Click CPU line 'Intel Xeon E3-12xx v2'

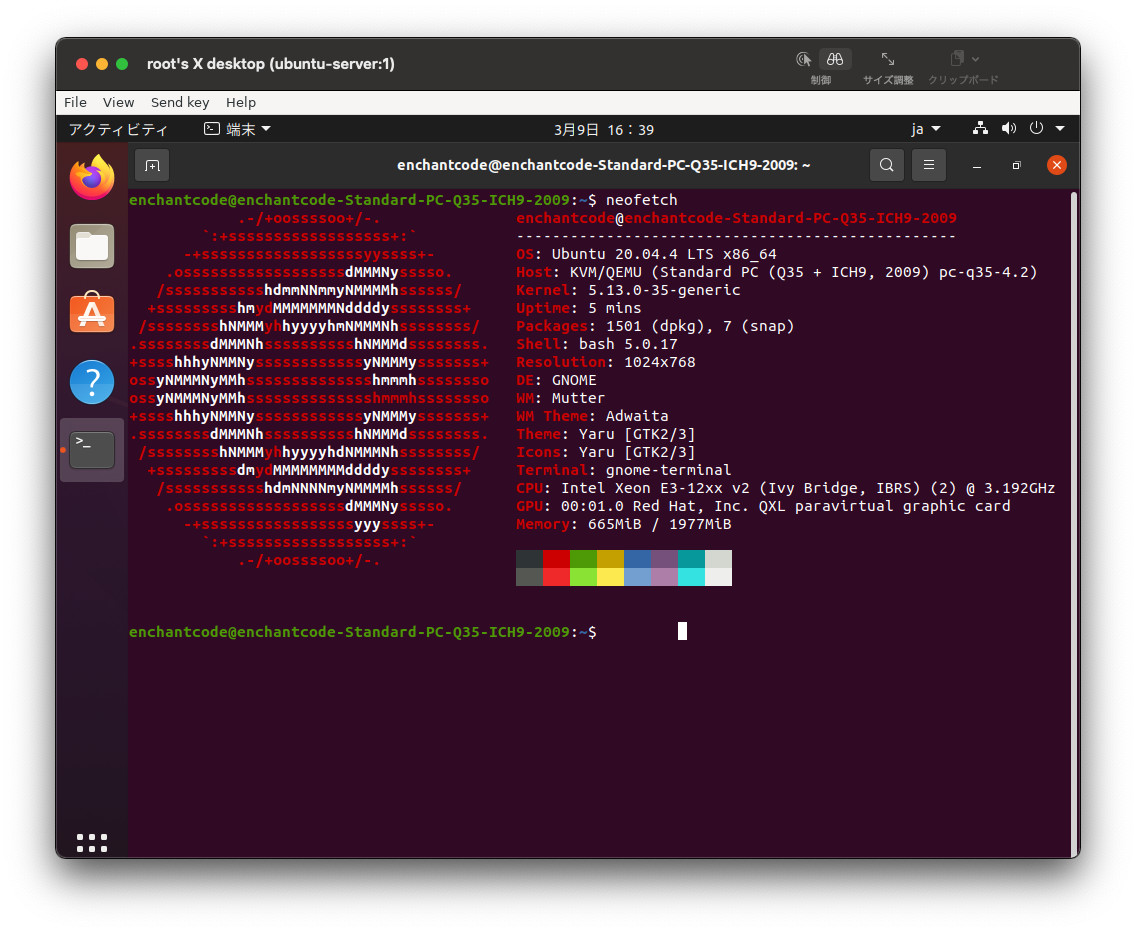[656, 488]
